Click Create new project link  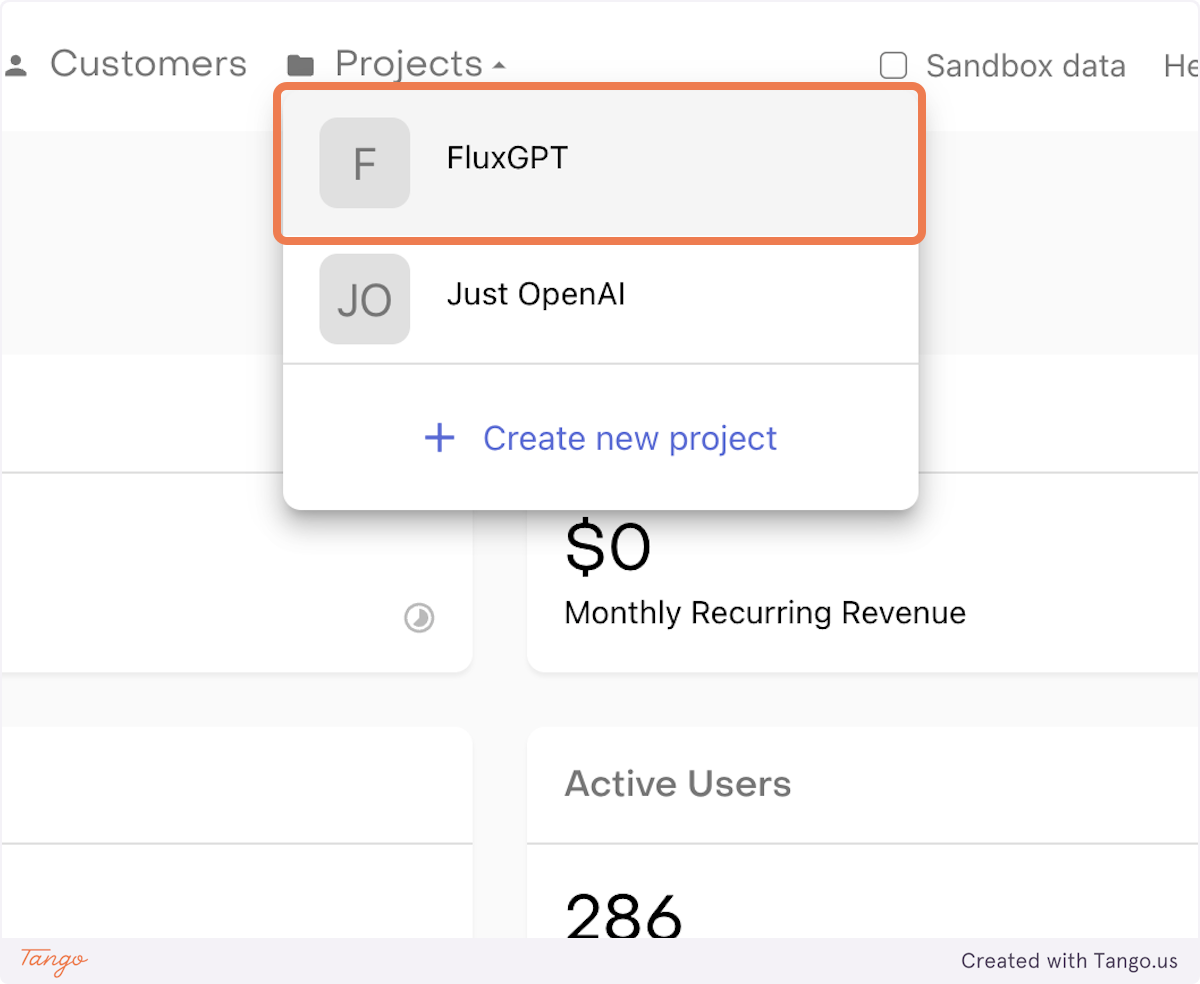[x=630, y=438]
